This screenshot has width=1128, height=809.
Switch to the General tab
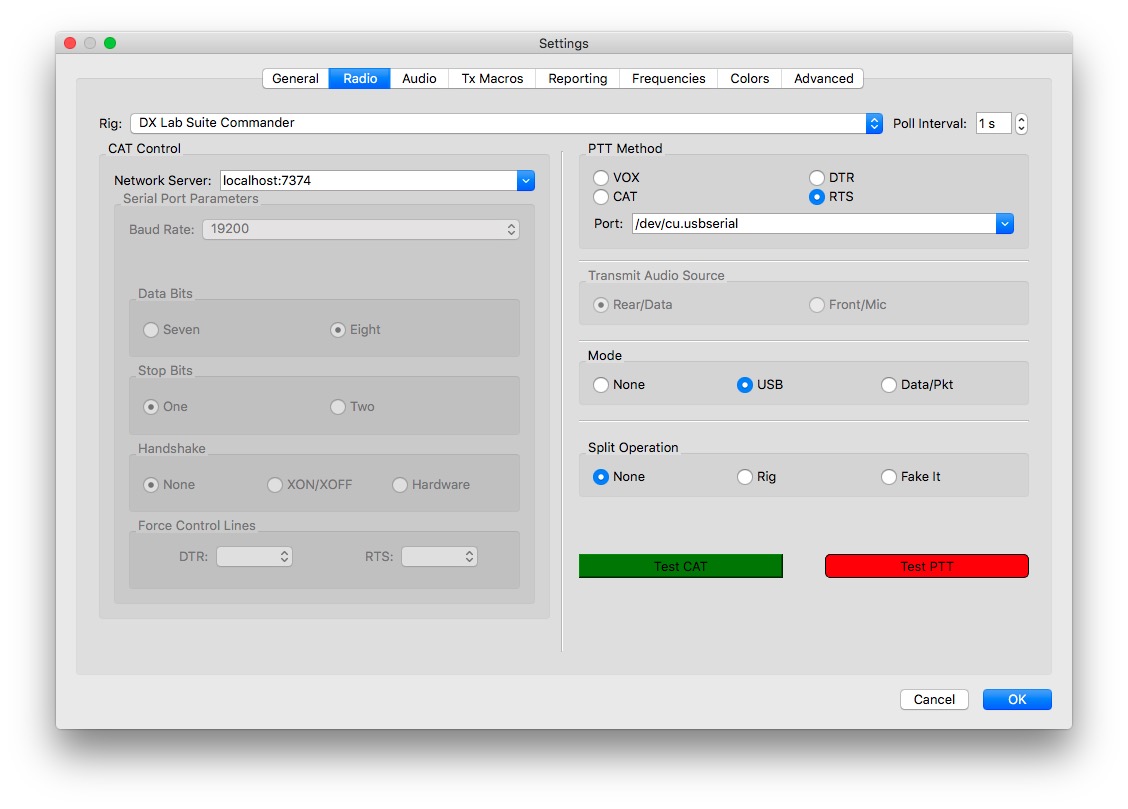coord(295,79)
